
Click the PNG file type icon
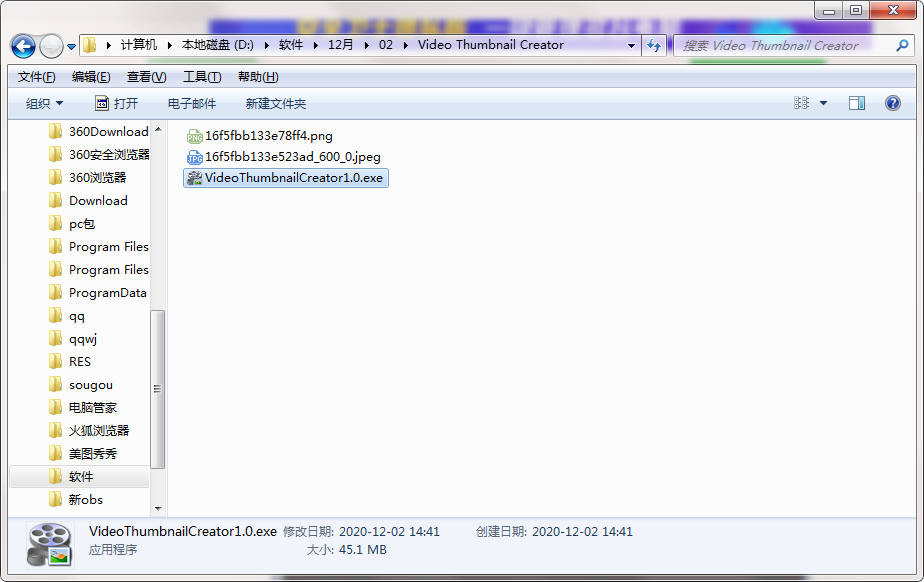pos(194,137)
